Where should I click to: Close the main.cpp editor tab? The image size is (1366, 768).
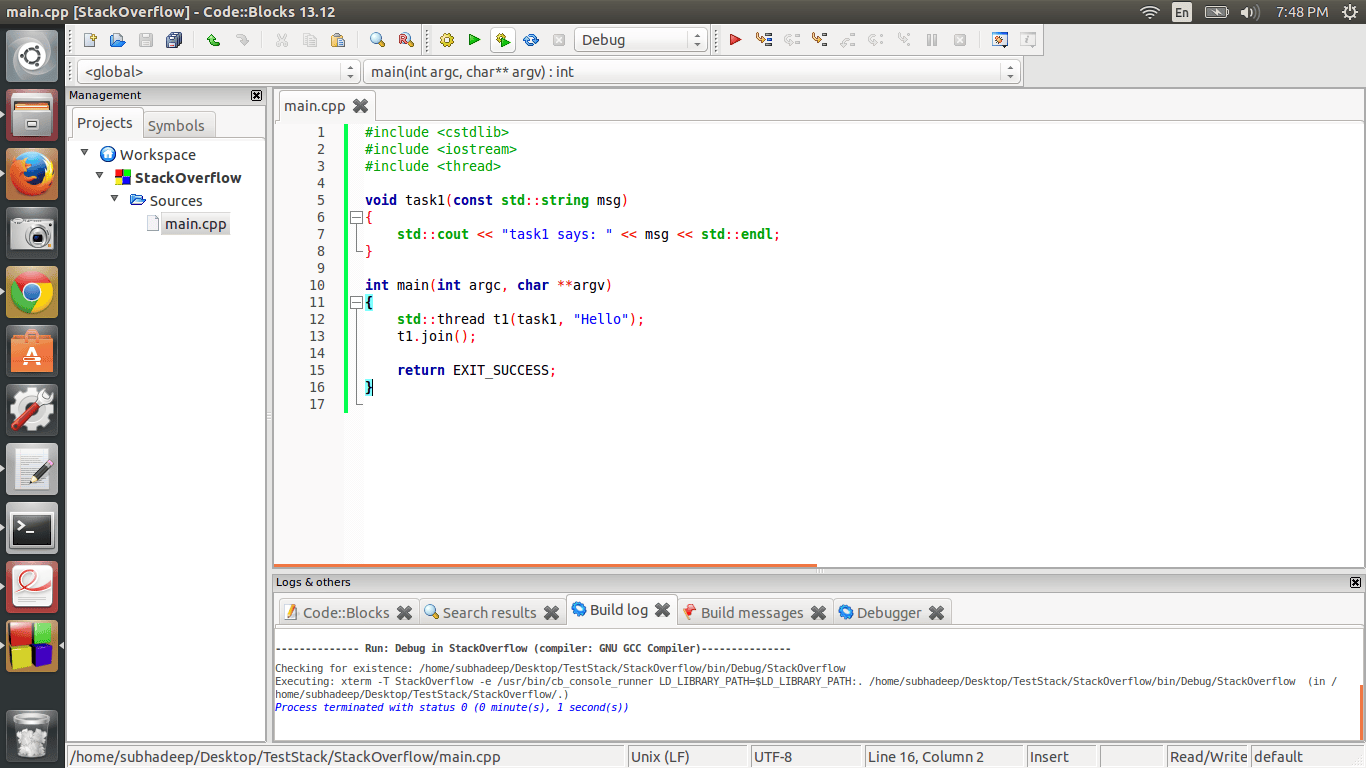coord(360,105)
